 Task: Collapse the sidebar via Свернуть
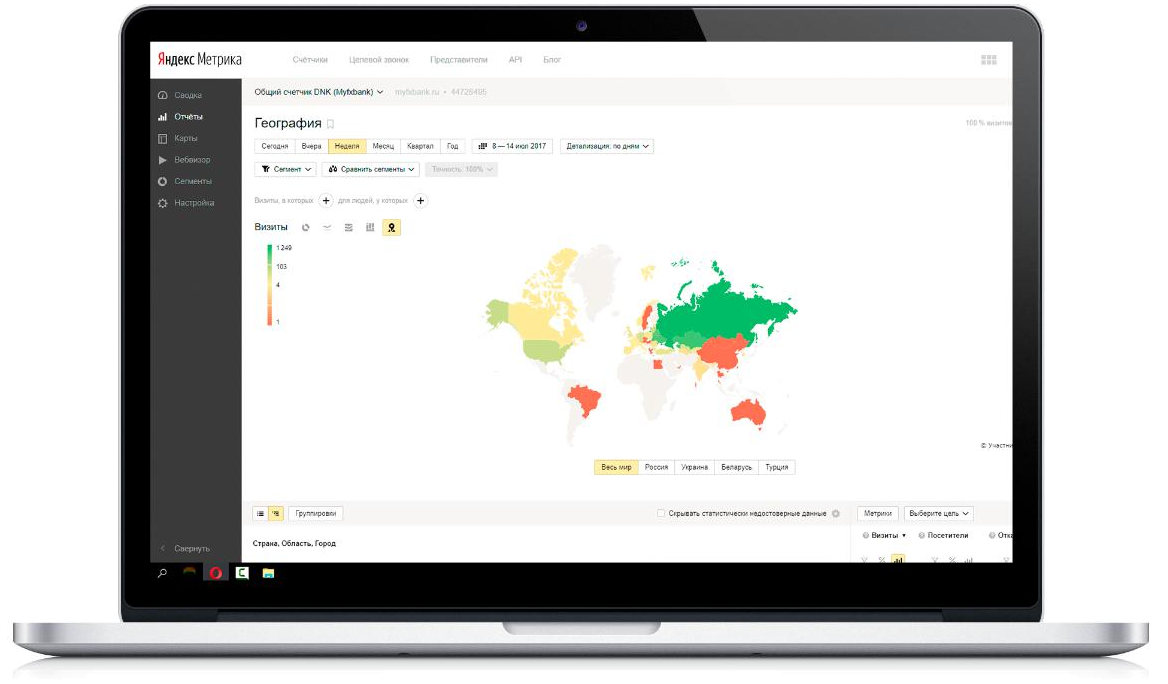click(x=185, y=548)
